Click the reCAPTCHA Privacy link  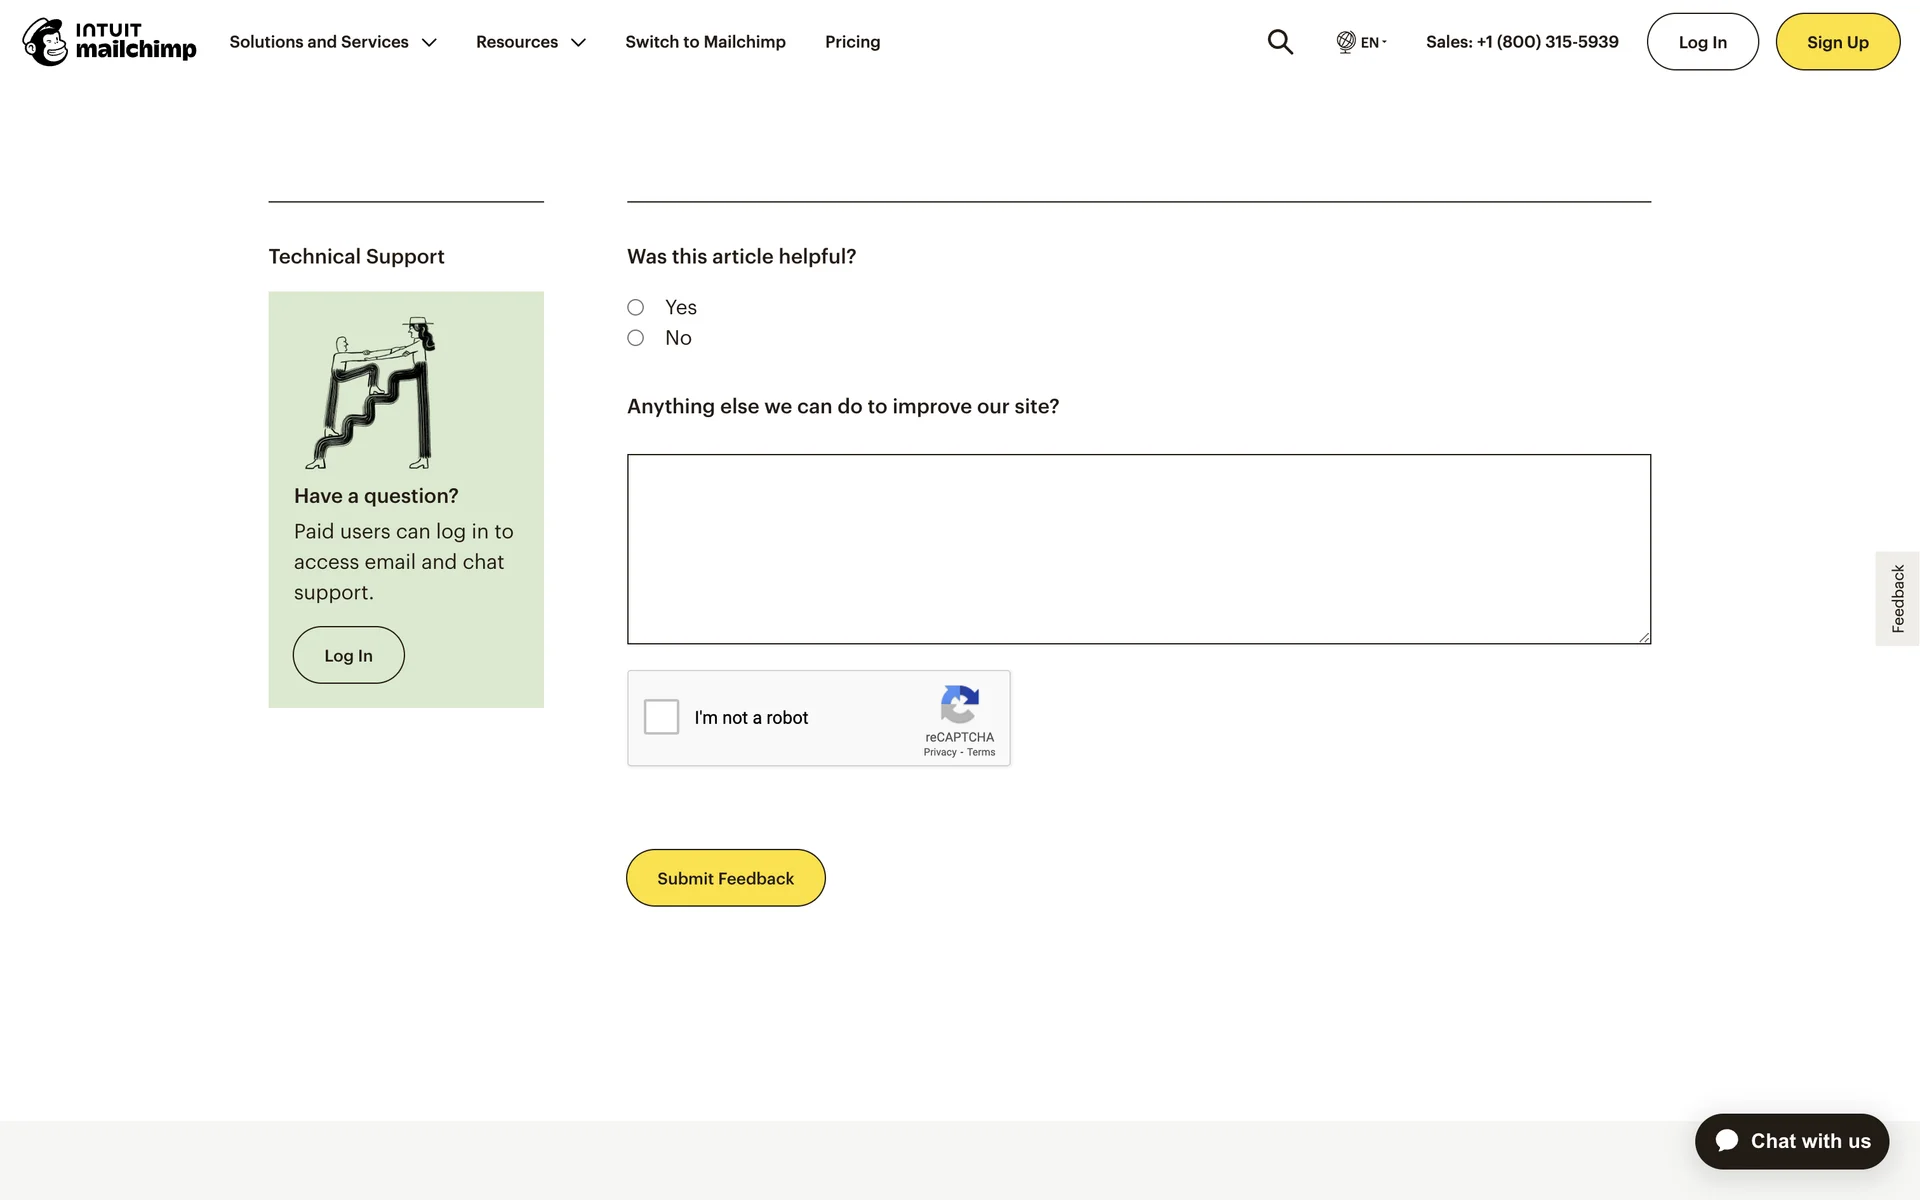click(x=939, y=753)
